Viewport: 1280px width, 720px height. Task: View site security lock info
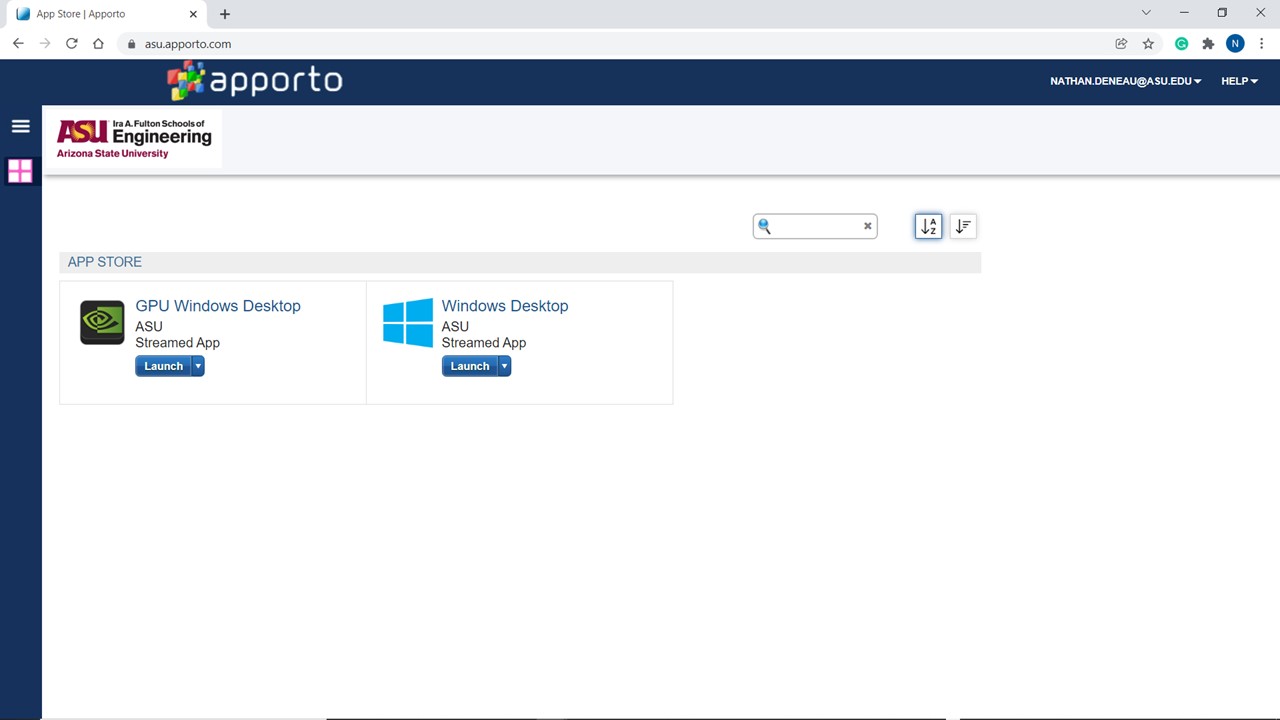coord(131,44)
